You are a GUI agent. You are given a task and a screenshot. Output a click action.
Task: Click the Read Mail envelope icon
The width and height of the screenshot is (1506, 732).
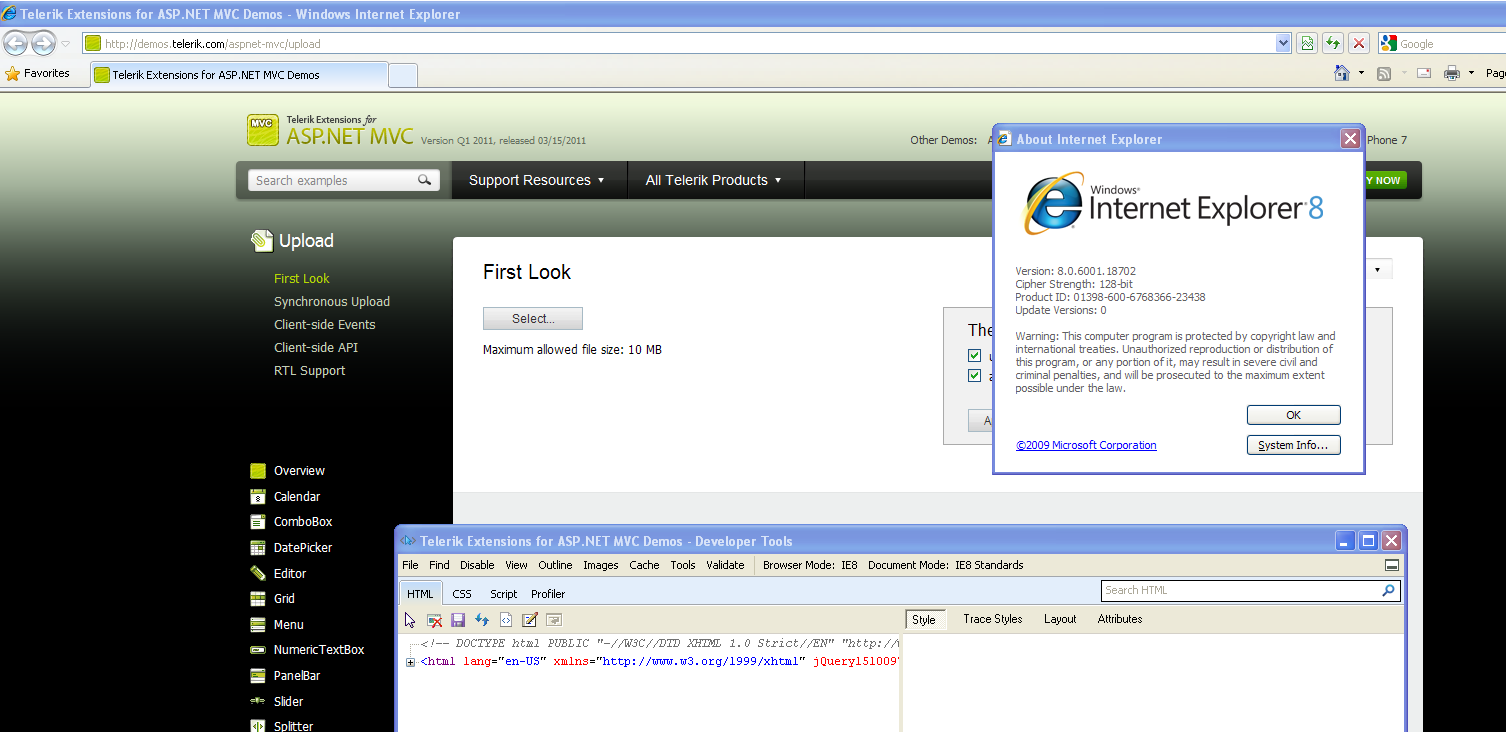[1424, 73]
